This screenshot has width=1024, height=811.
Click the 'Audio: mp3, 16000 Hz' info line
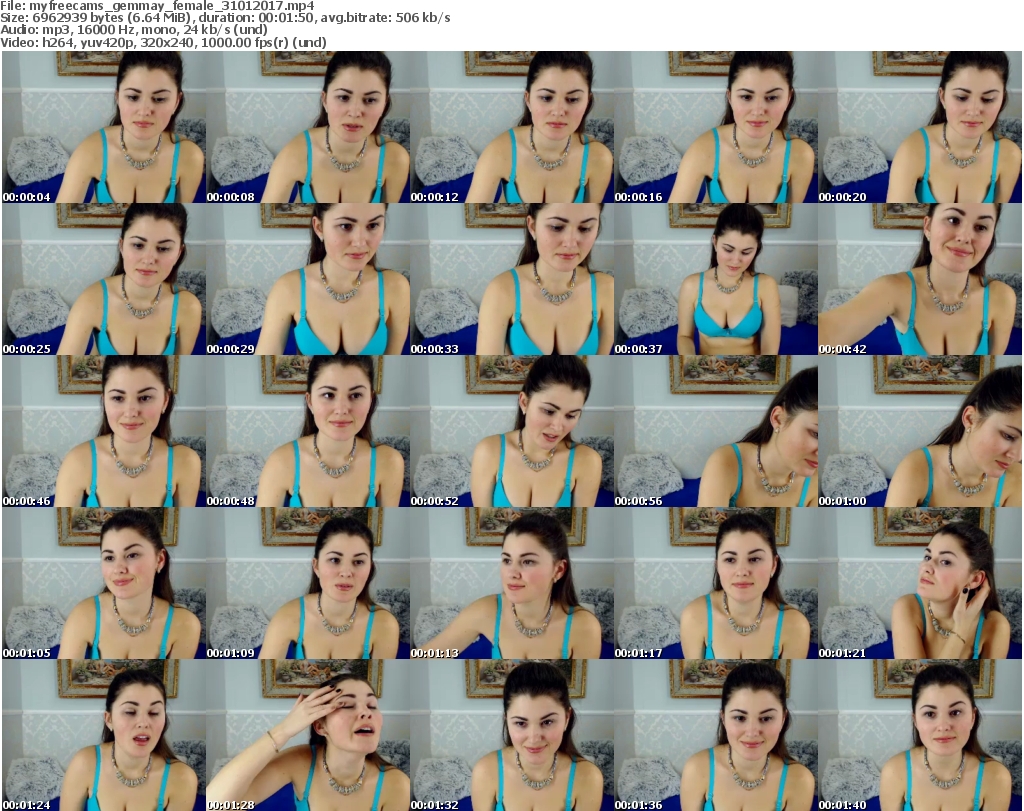point(134,30)
